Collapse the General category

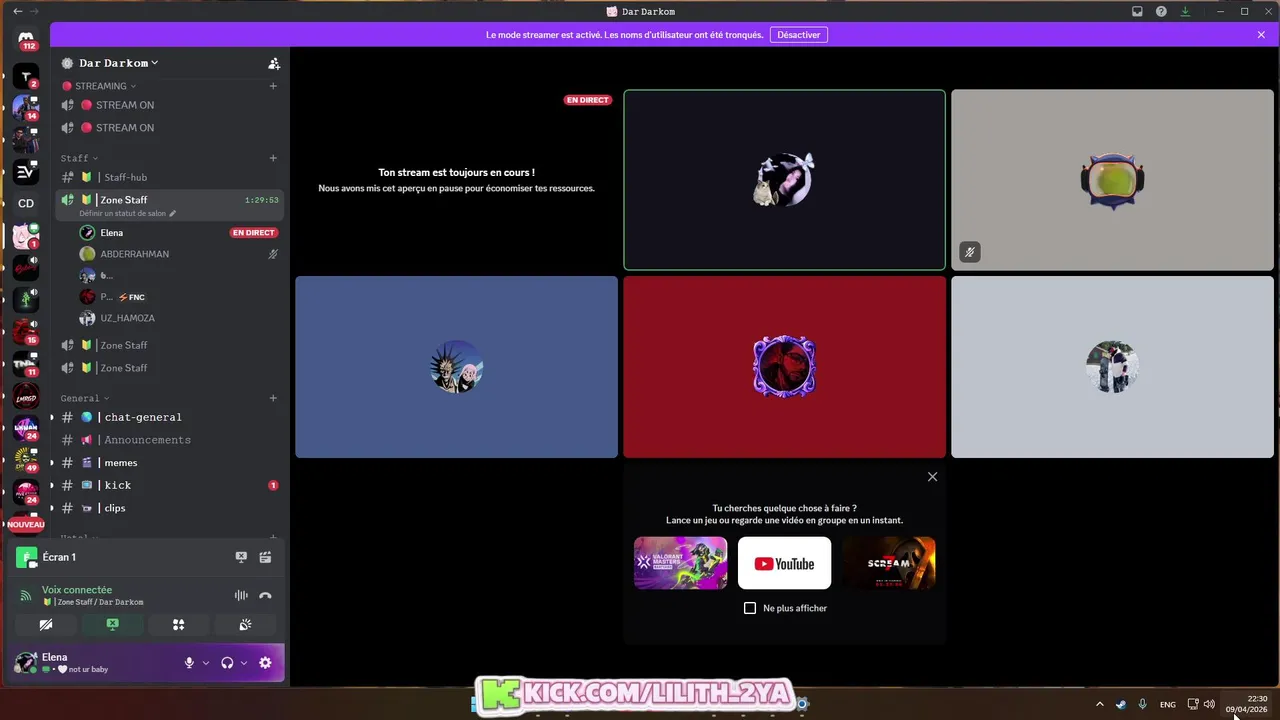click(84, 398)
